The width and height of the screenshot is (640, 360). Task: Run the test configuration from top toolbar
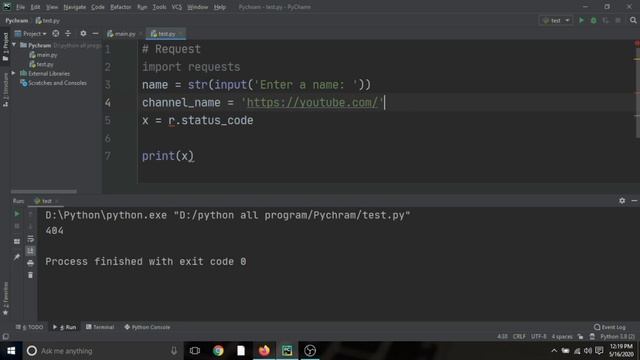[x=581, y=20]
